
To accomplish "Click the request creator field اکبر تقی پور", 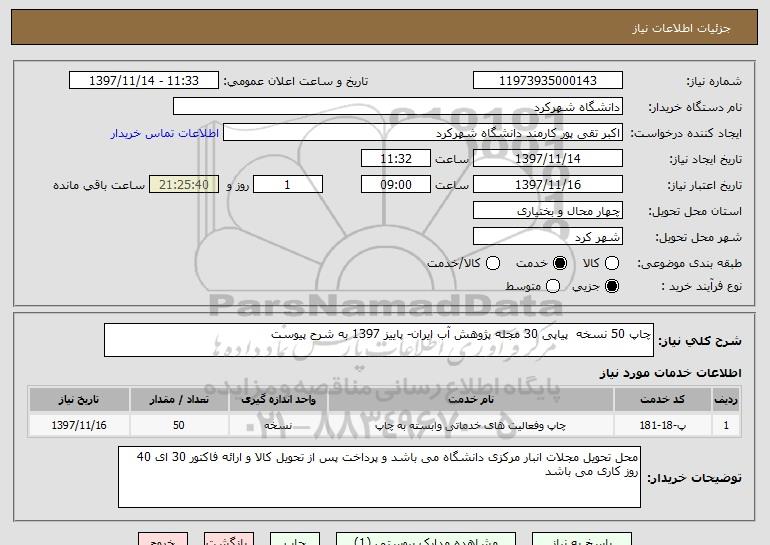I will click(x=423, y=133).
